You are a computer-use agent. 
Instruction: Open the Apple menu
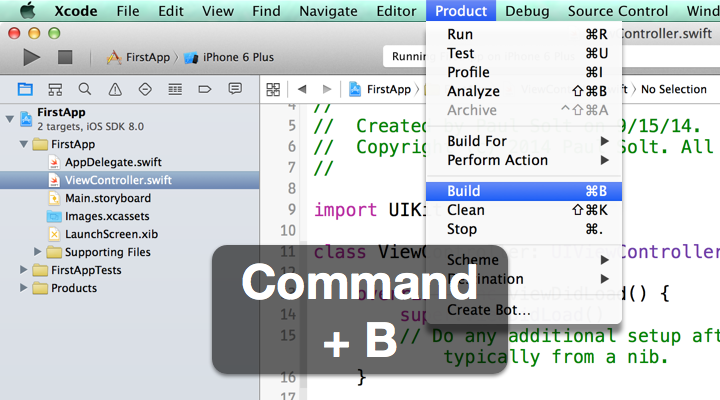(x=27, y=10)
